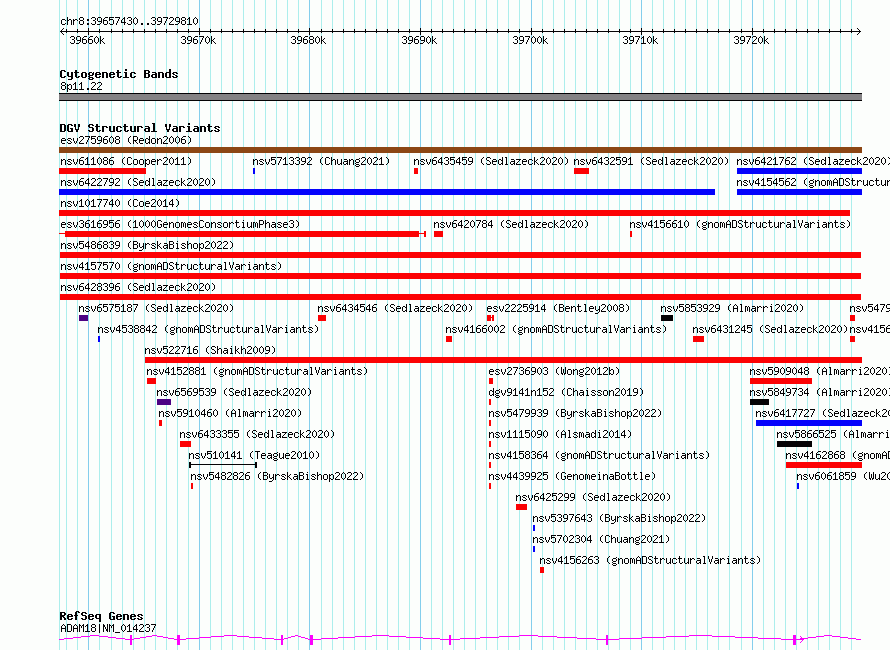The width and height of the screenshot is (890, 650).
Task: Click nsv5702304 (Chuang2021) label
Action: (601, 539)
